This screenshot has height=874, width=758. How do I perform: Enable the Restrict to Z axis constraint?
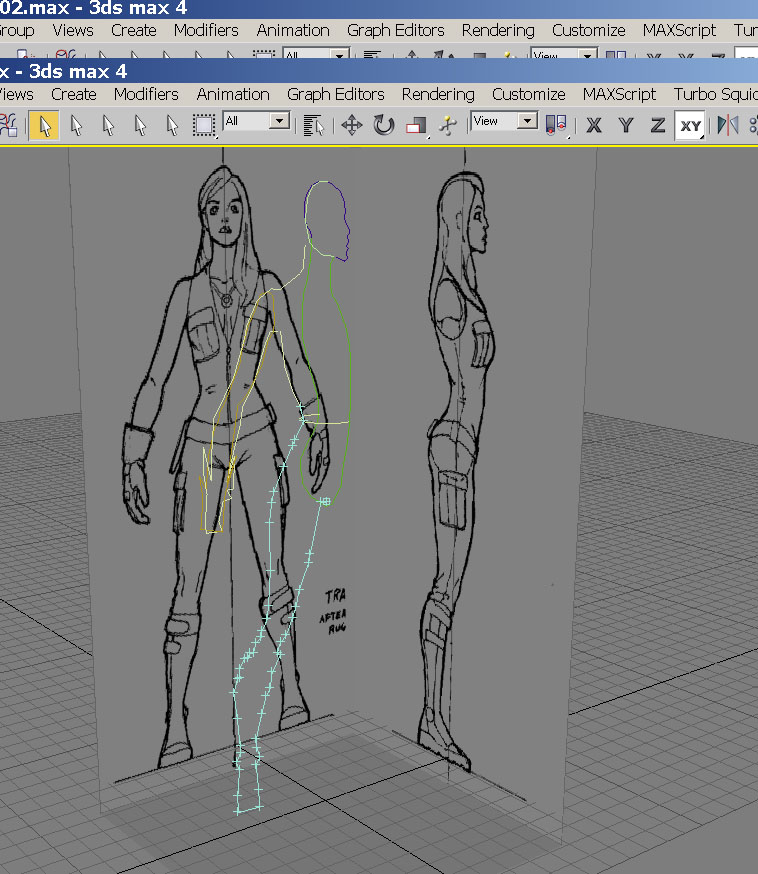(657, 125)
